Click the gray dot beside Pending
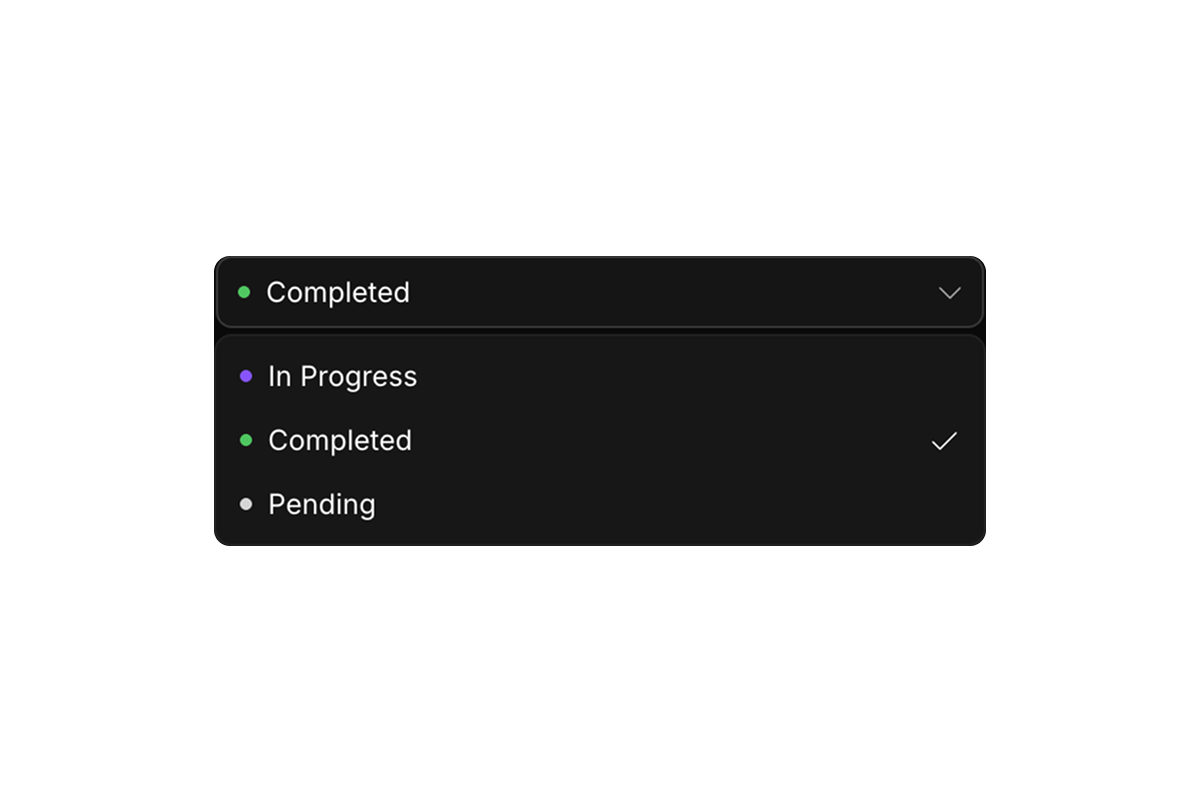The height and width of the screenshot is (800, 1200). pyautogui.click(x=246, y=504)
